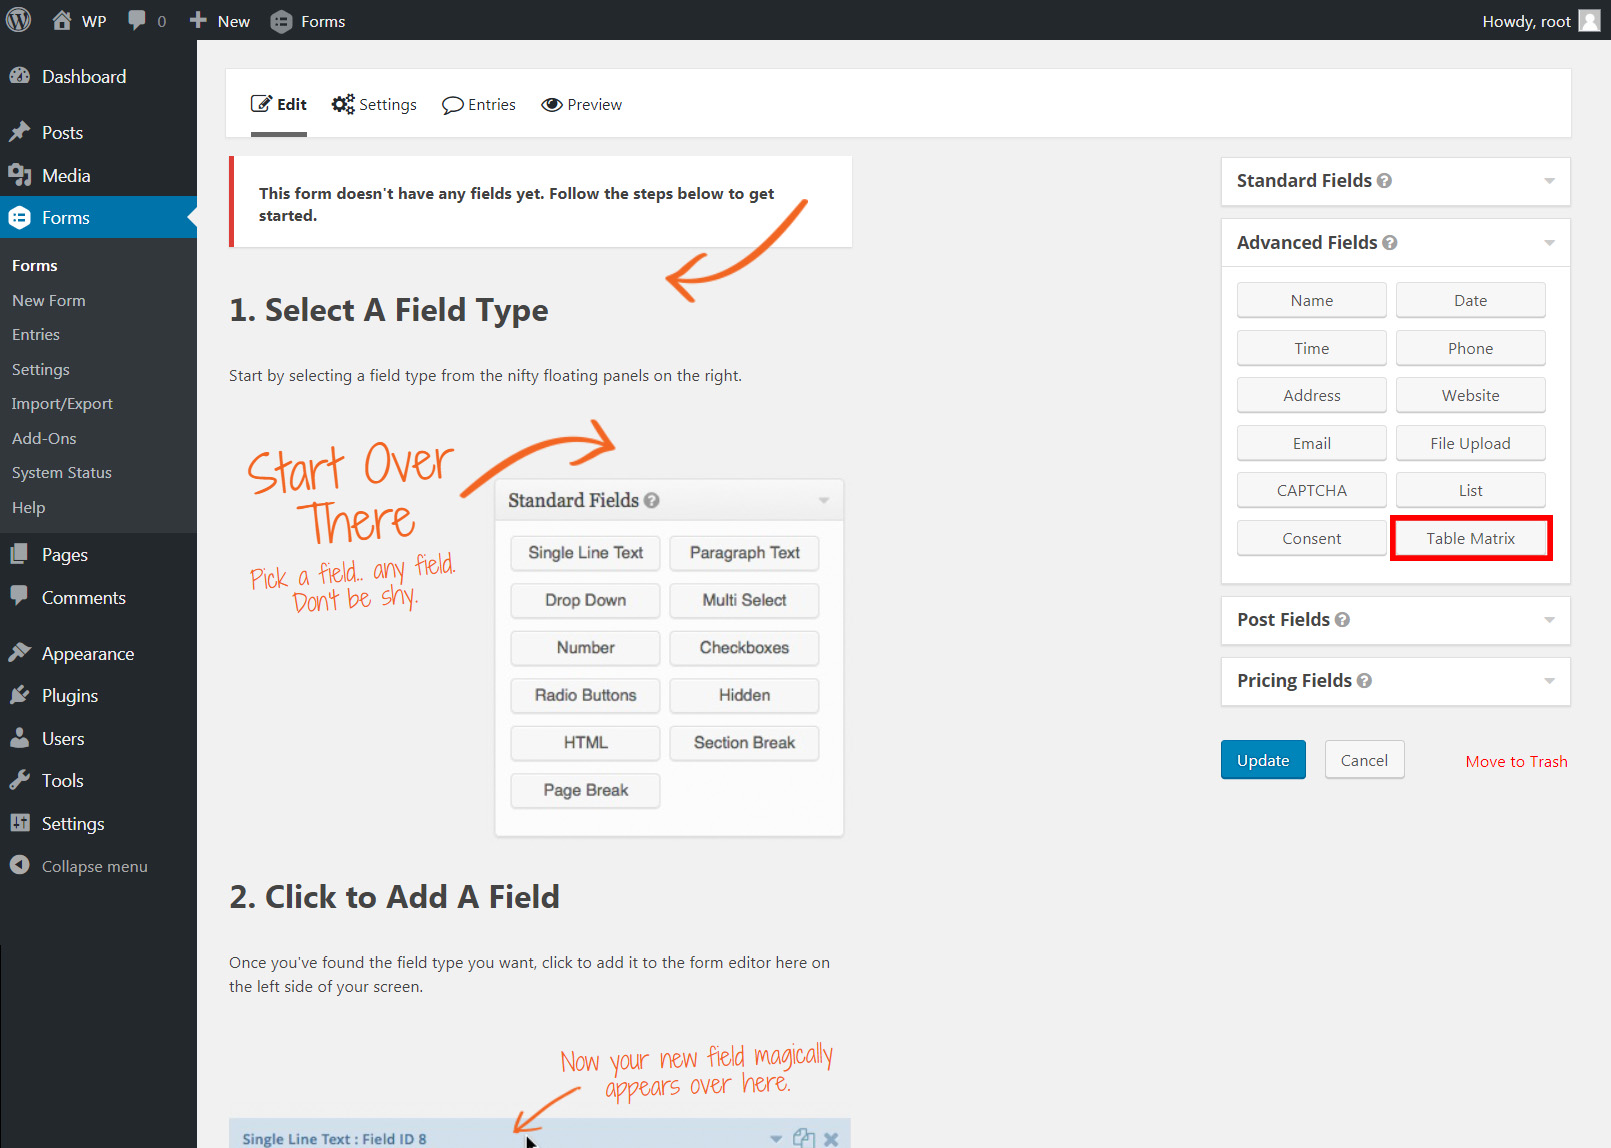Add an Address field
Screen dimensions: 1611x1148
coord(1312,395)
